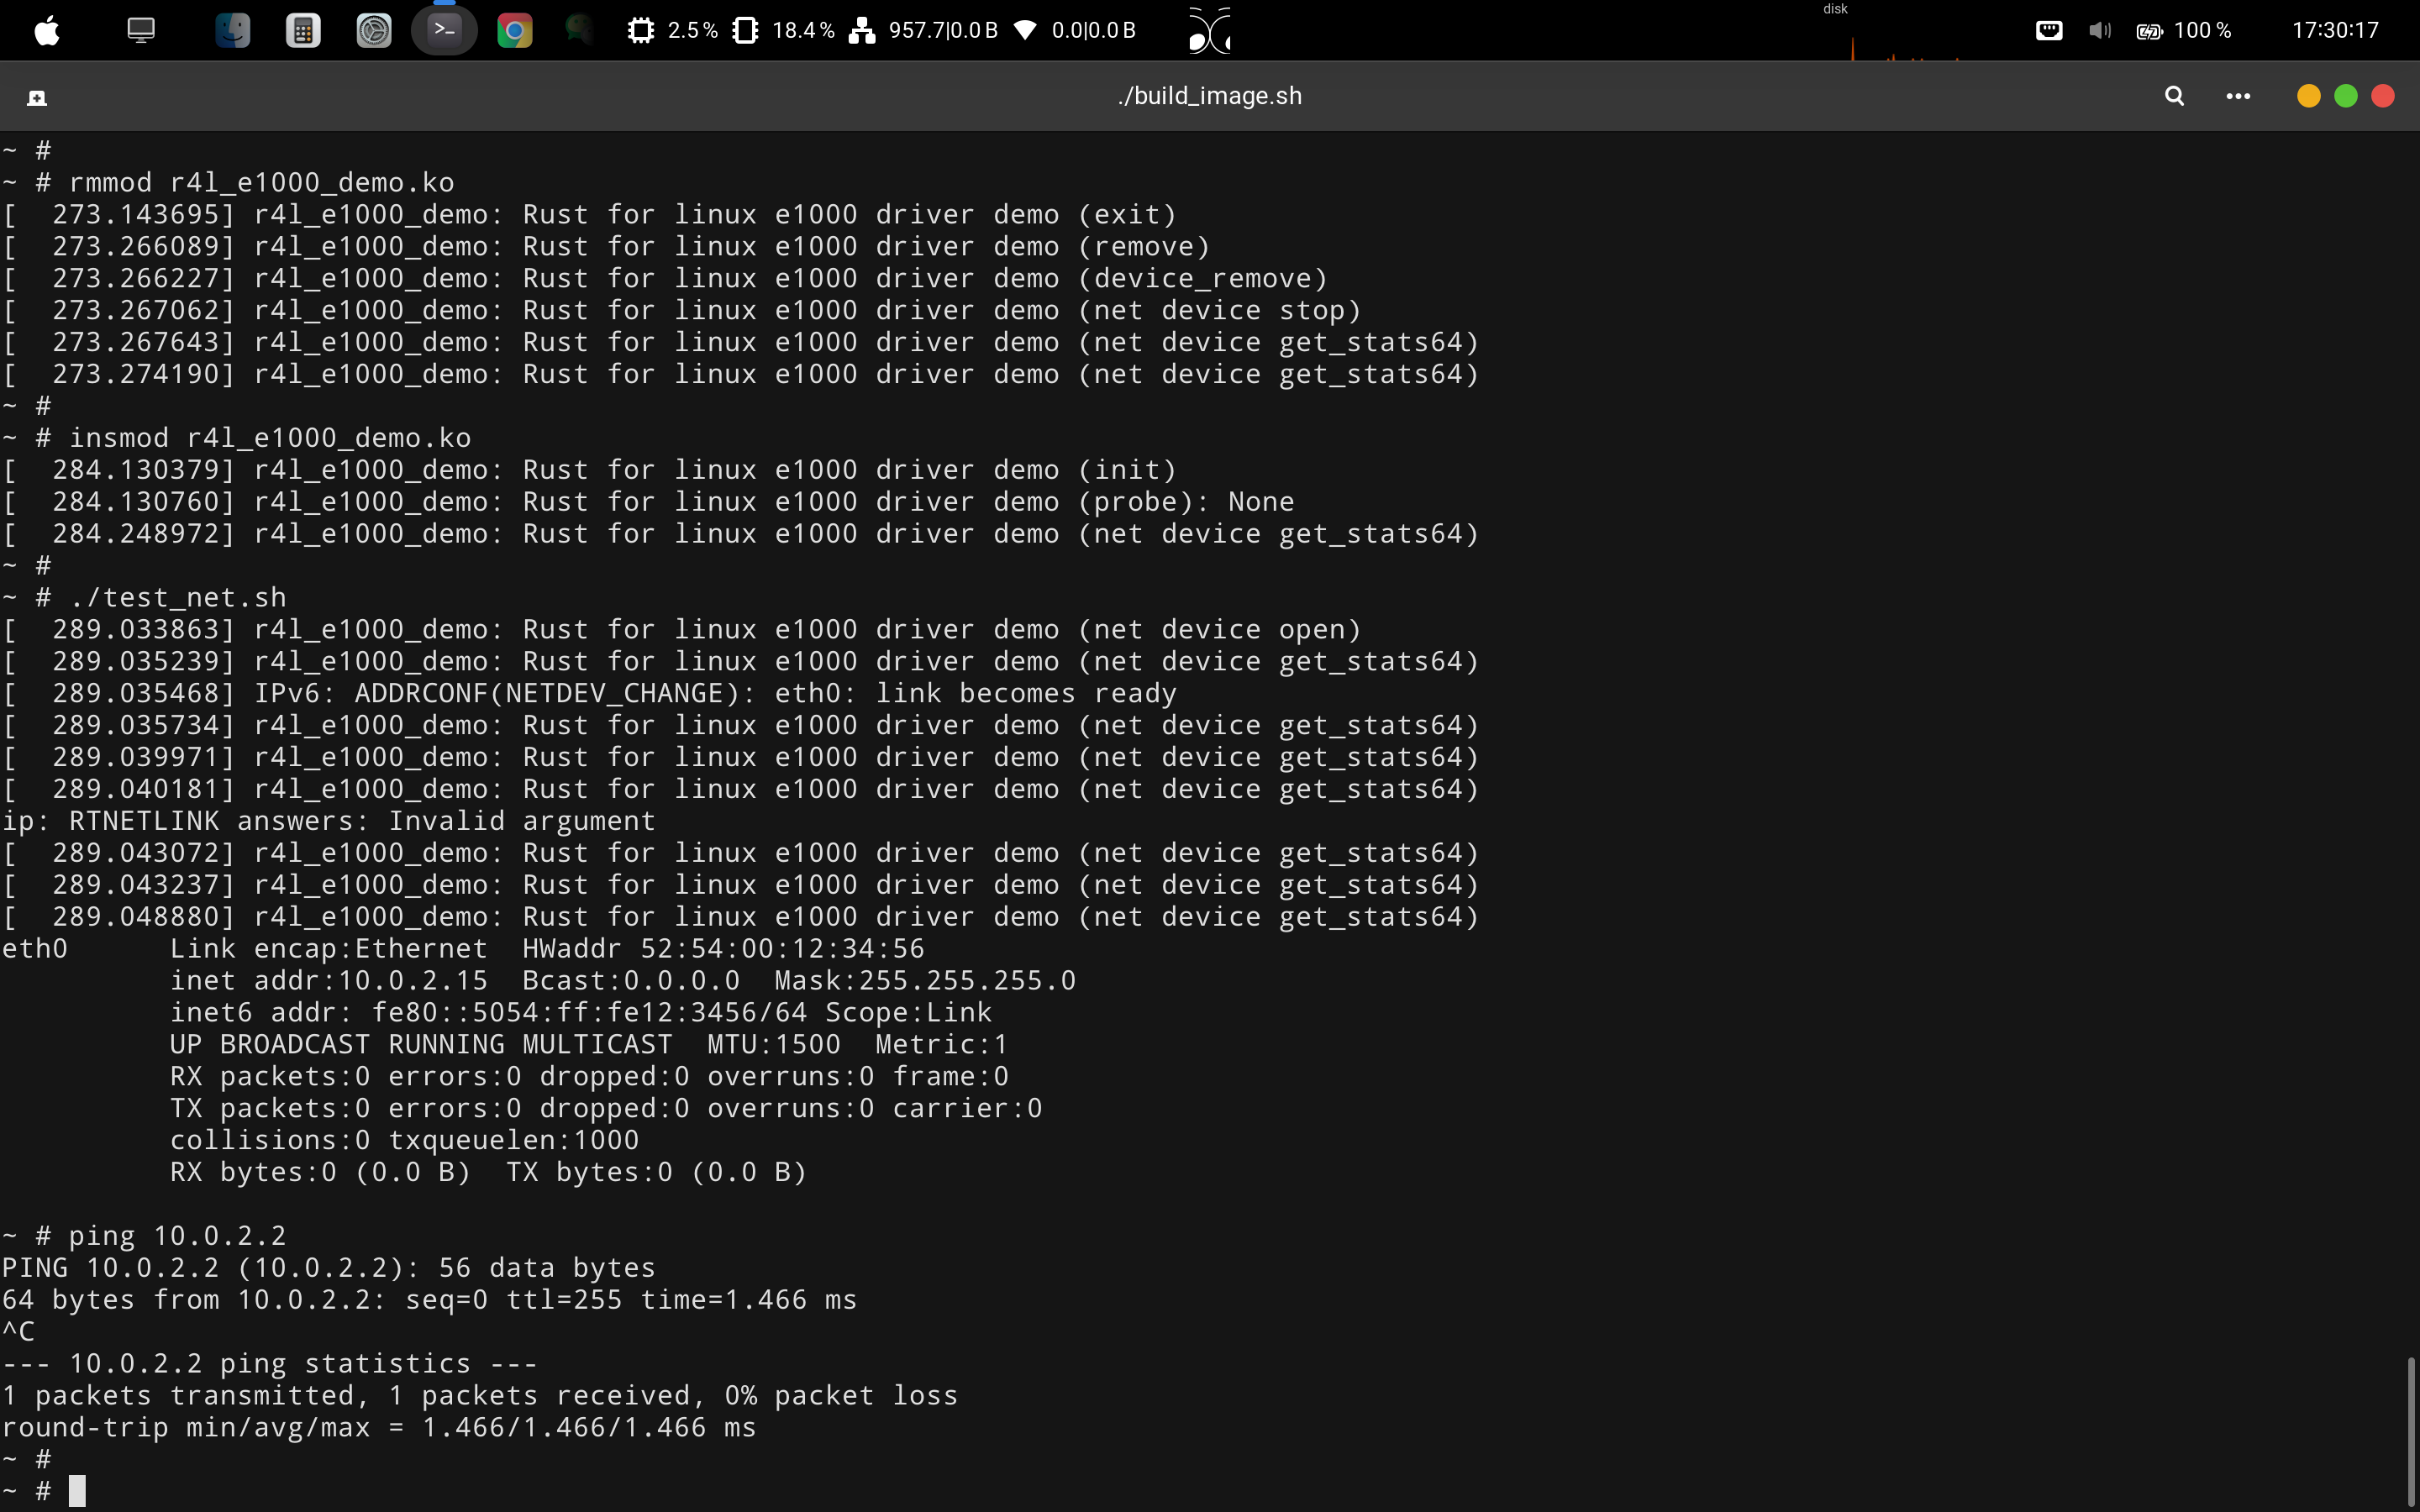Click the '10.0.2.2 ping statistics' header line
The image size is (2420, 1512).
(270, 1364)
